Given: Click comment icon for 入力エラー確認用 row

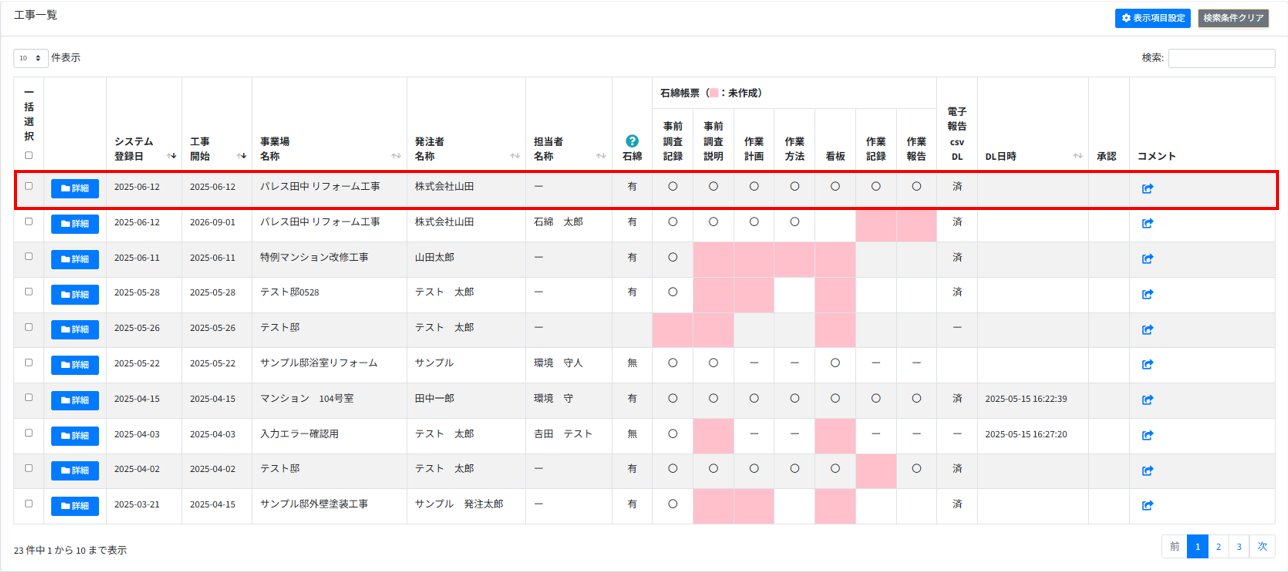Looking at the screenshot, I should pos(1147,435).
